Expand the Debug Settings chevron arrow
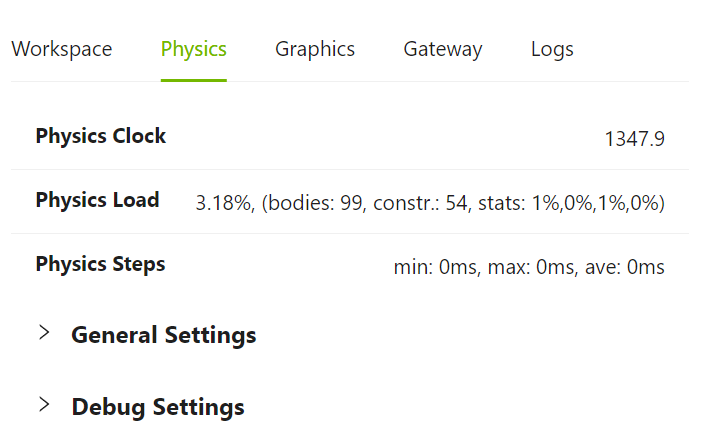The image size is (706, 439). pos(44,405)
